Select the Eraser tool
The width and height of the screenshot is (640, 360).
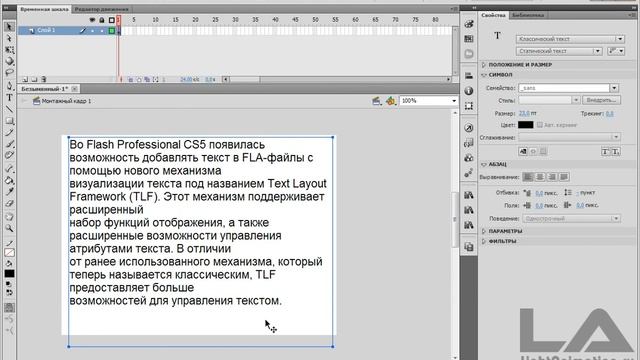click(x=9, y=203)
